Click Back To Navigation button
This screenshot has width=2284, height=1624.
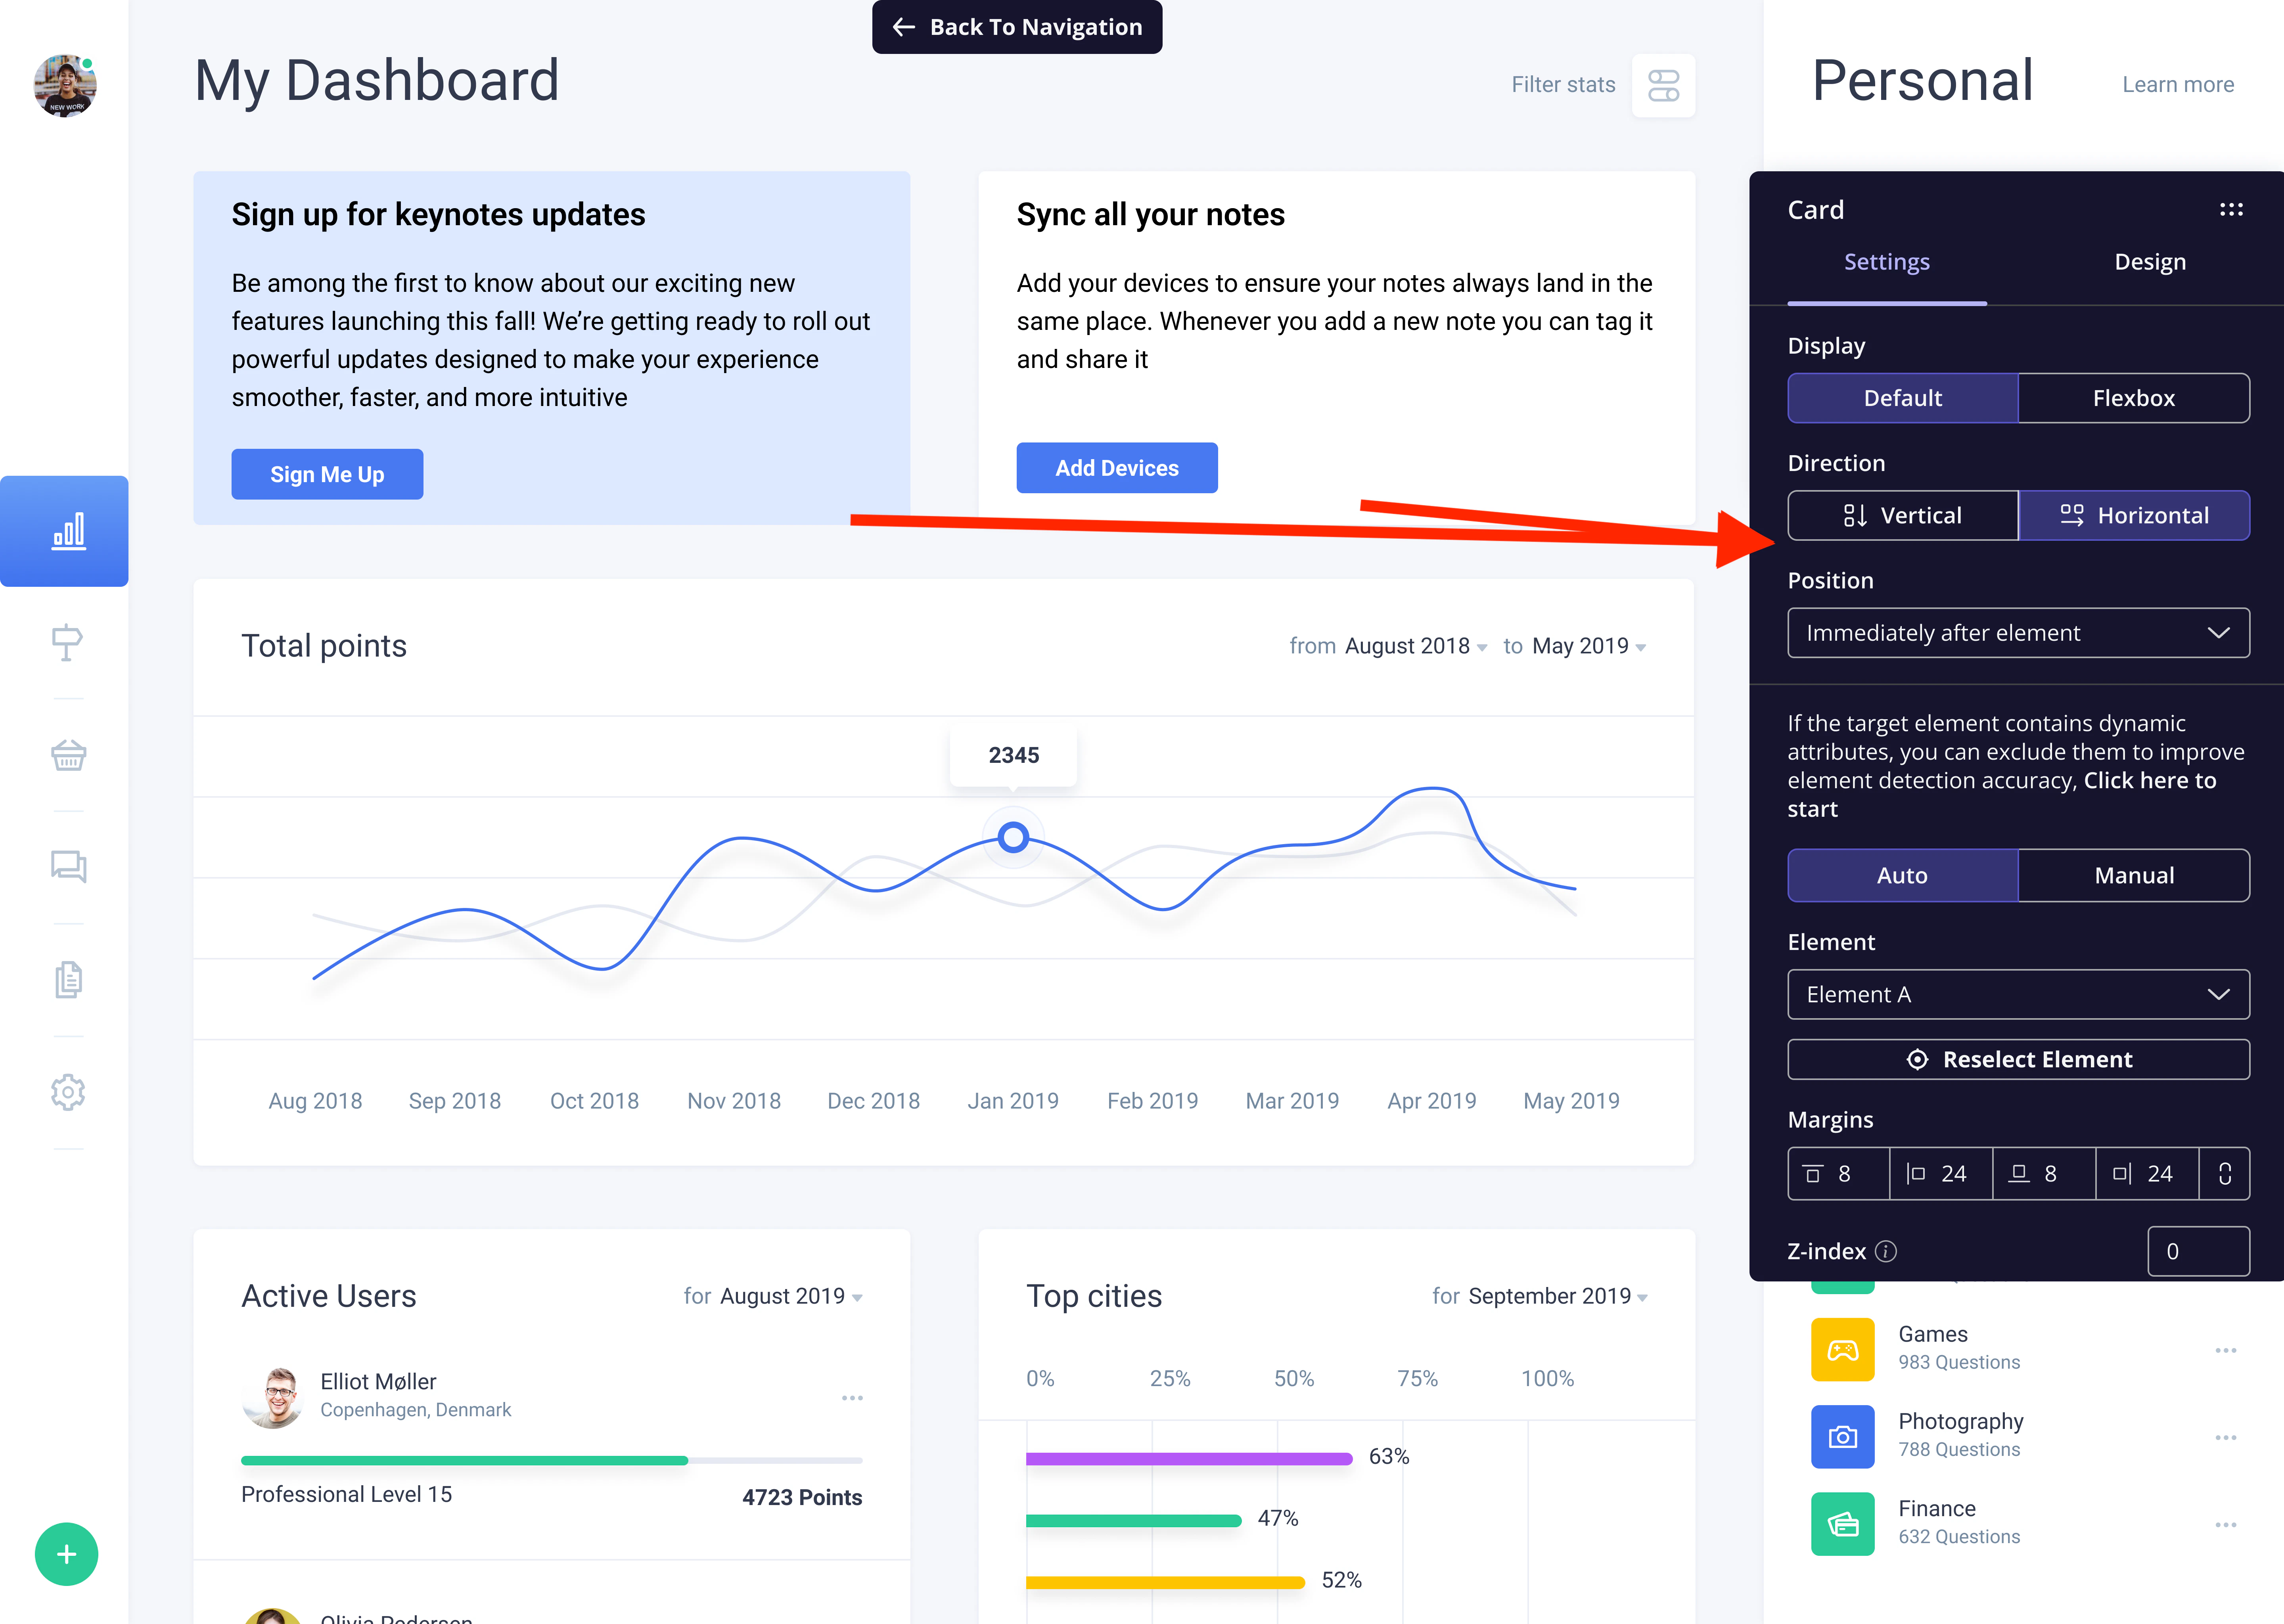coord(1017,27)
